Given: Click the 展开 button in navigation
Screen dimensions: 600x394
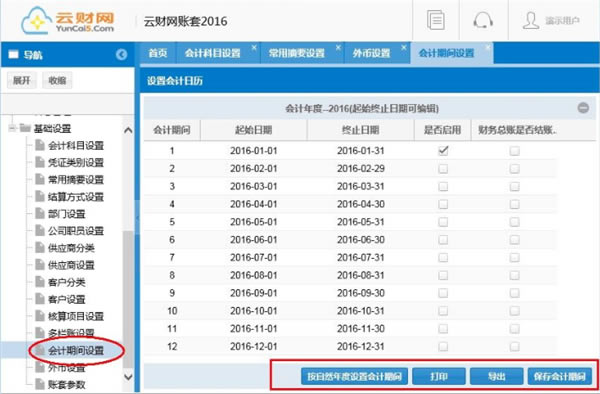Looking at the screenshot, I should [x=21, y=80].
